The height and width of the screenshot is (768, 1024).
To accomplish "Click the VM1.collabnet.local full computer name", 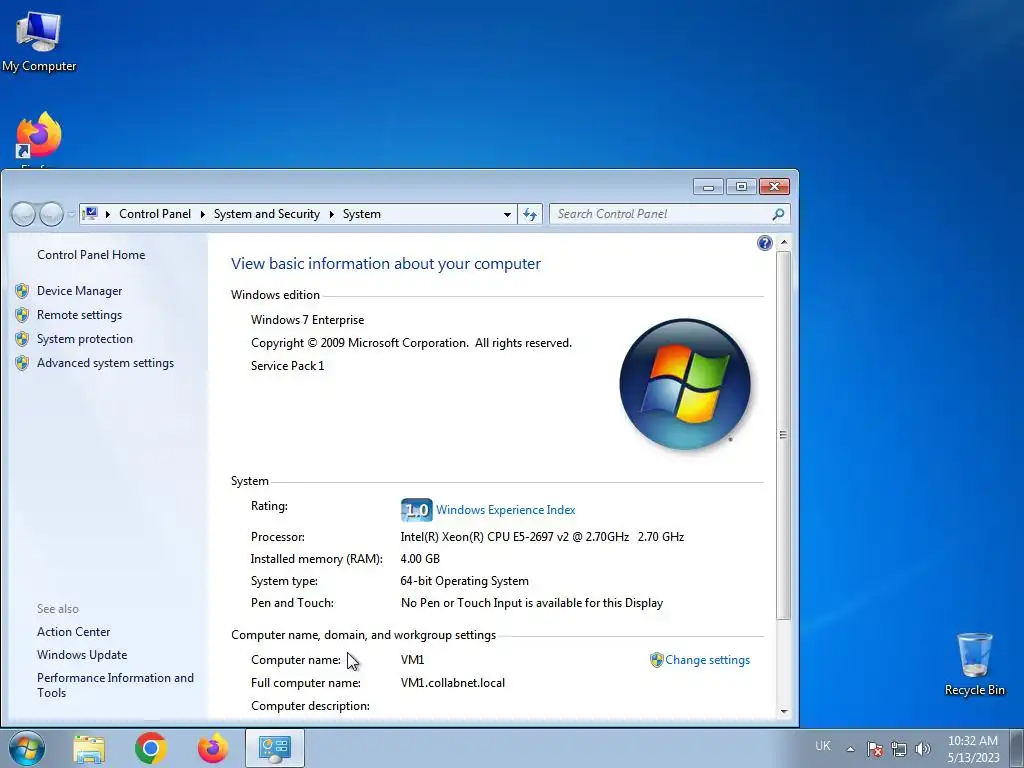I will [453, 683].
